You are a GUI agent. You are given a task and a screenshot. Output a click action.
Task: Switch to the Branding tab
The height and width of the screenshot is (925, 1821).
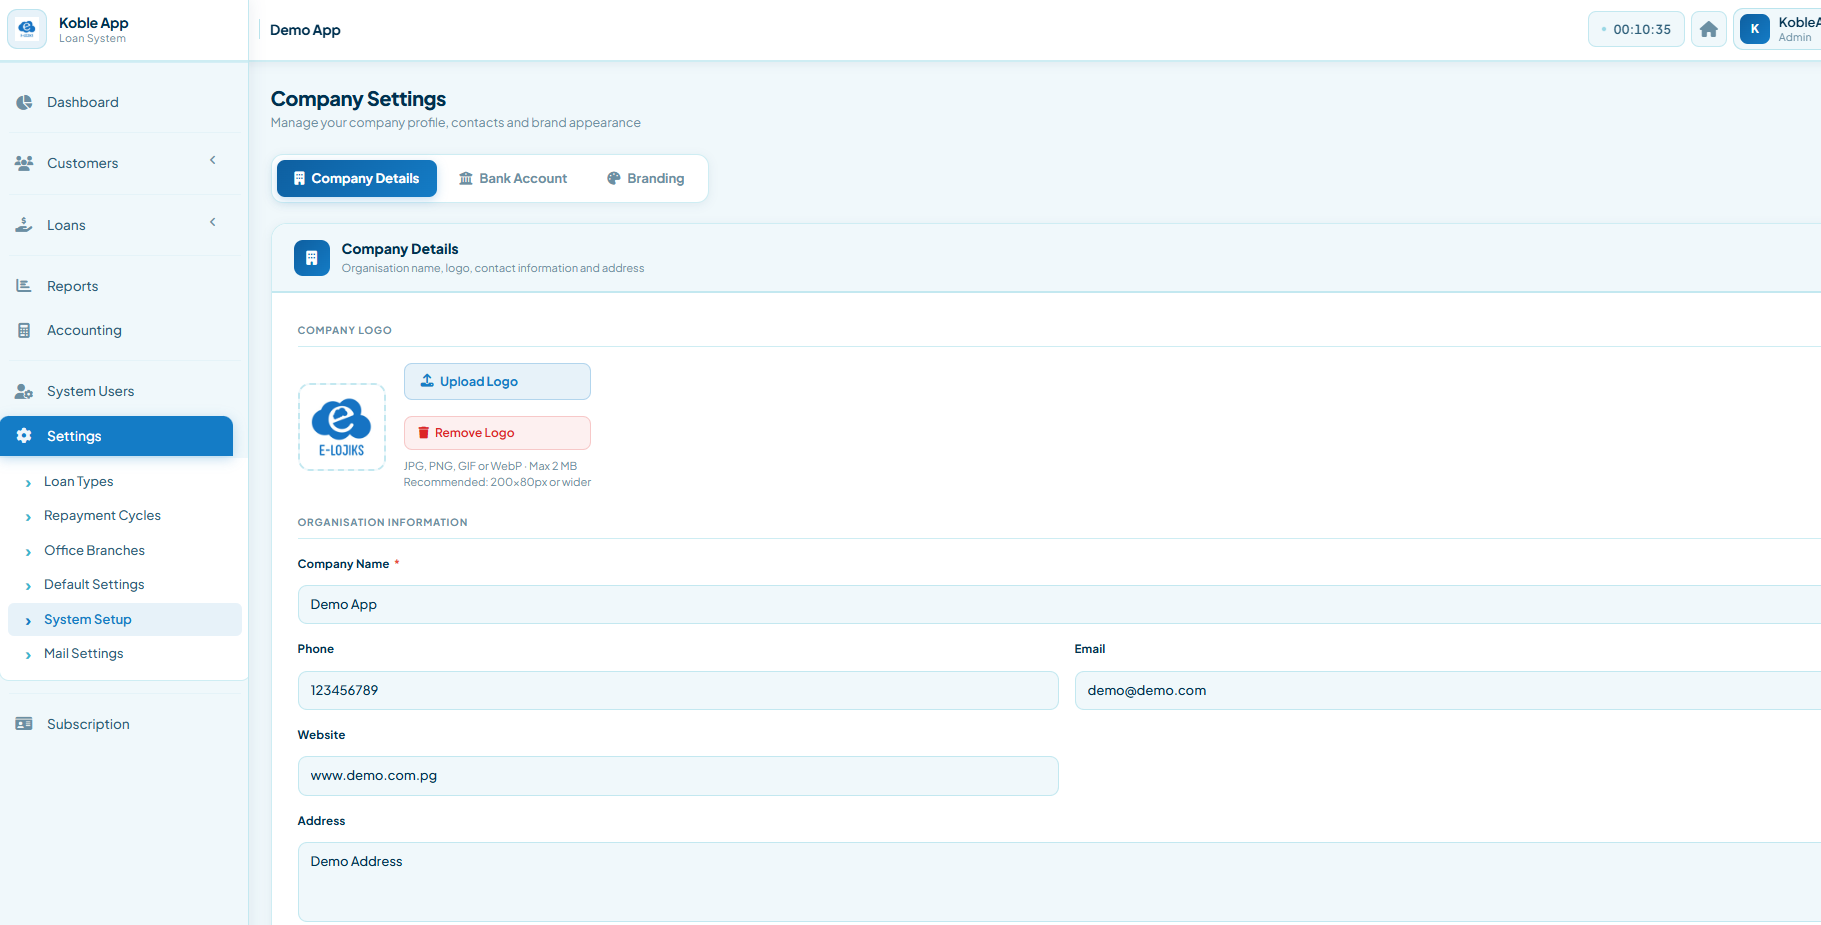point(646,179)
